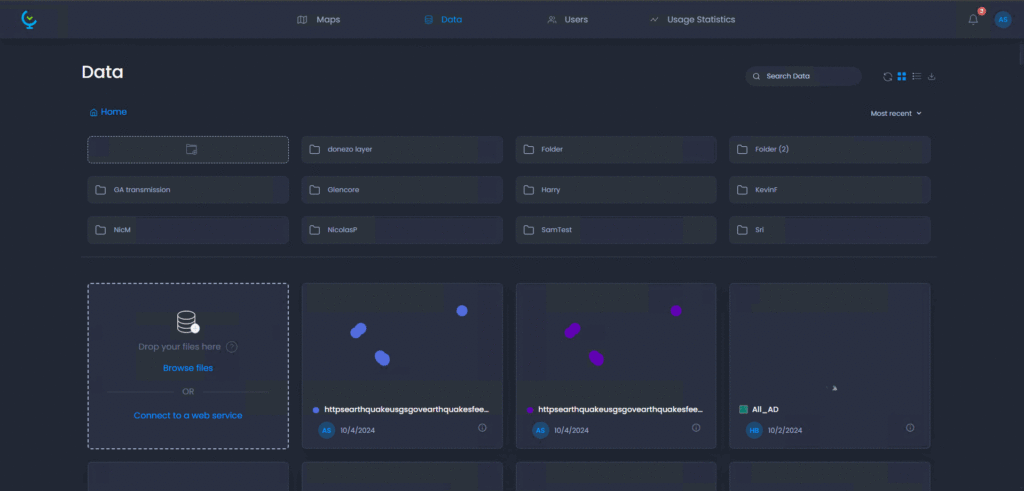The width and height of the screenshot is (1024, 491).
Task: Open the Maps tab
Action: [319, 20]
